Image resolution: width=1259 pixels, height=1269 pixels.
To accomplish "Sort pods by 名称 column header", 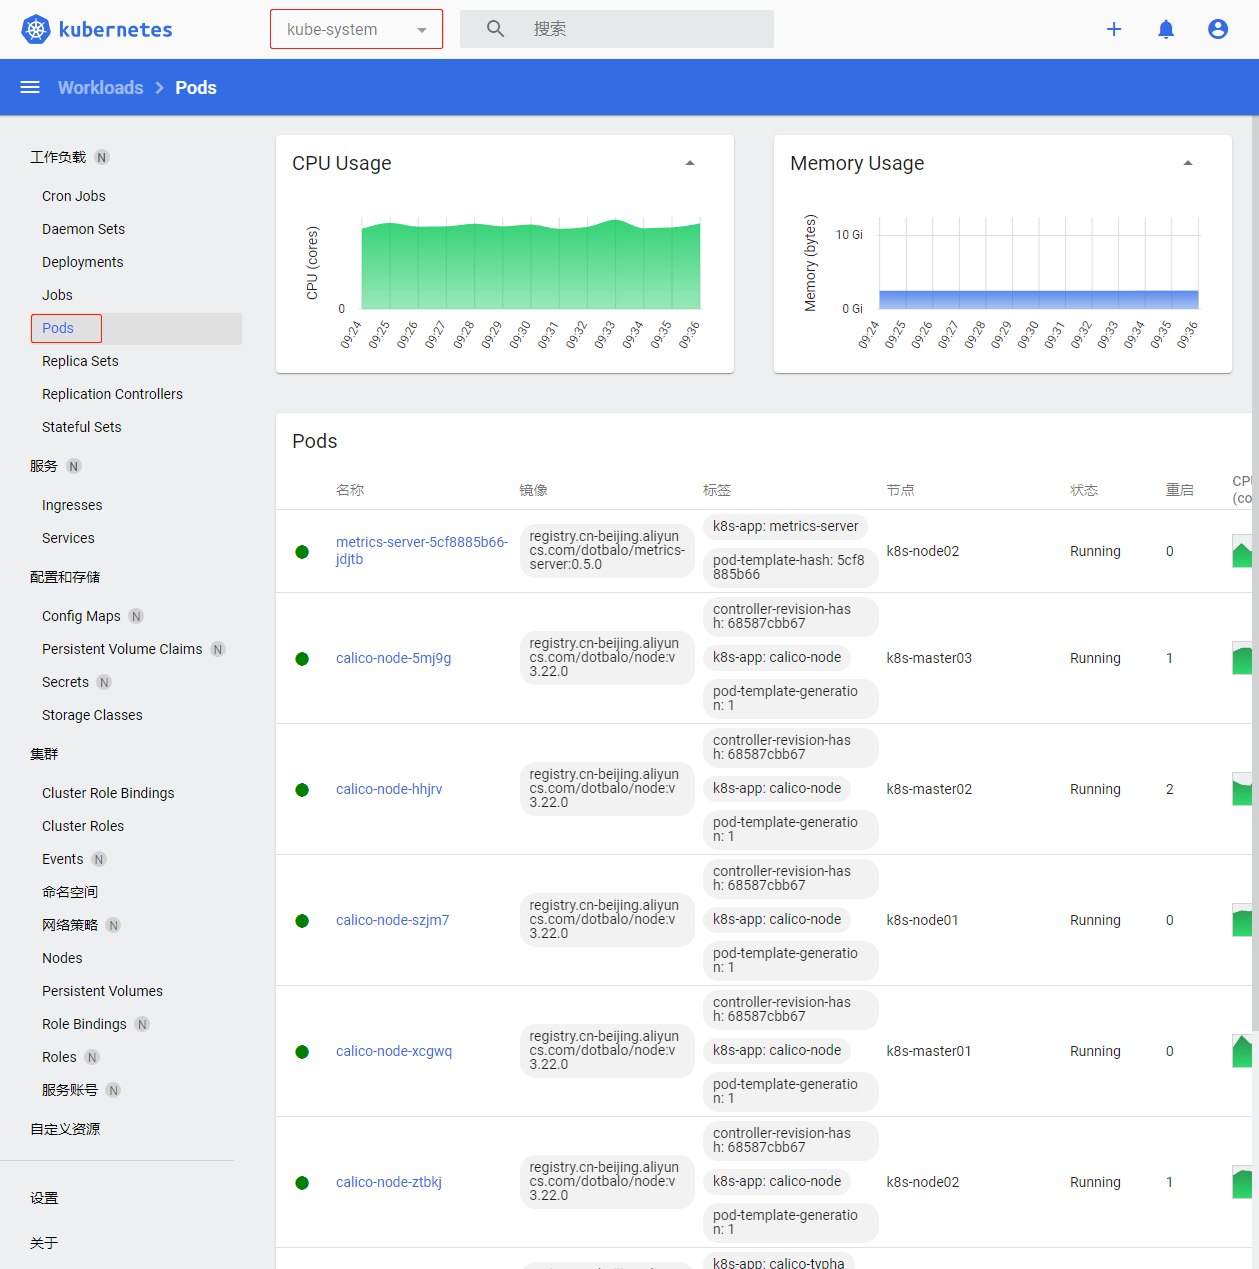I will tap(350, 490).
